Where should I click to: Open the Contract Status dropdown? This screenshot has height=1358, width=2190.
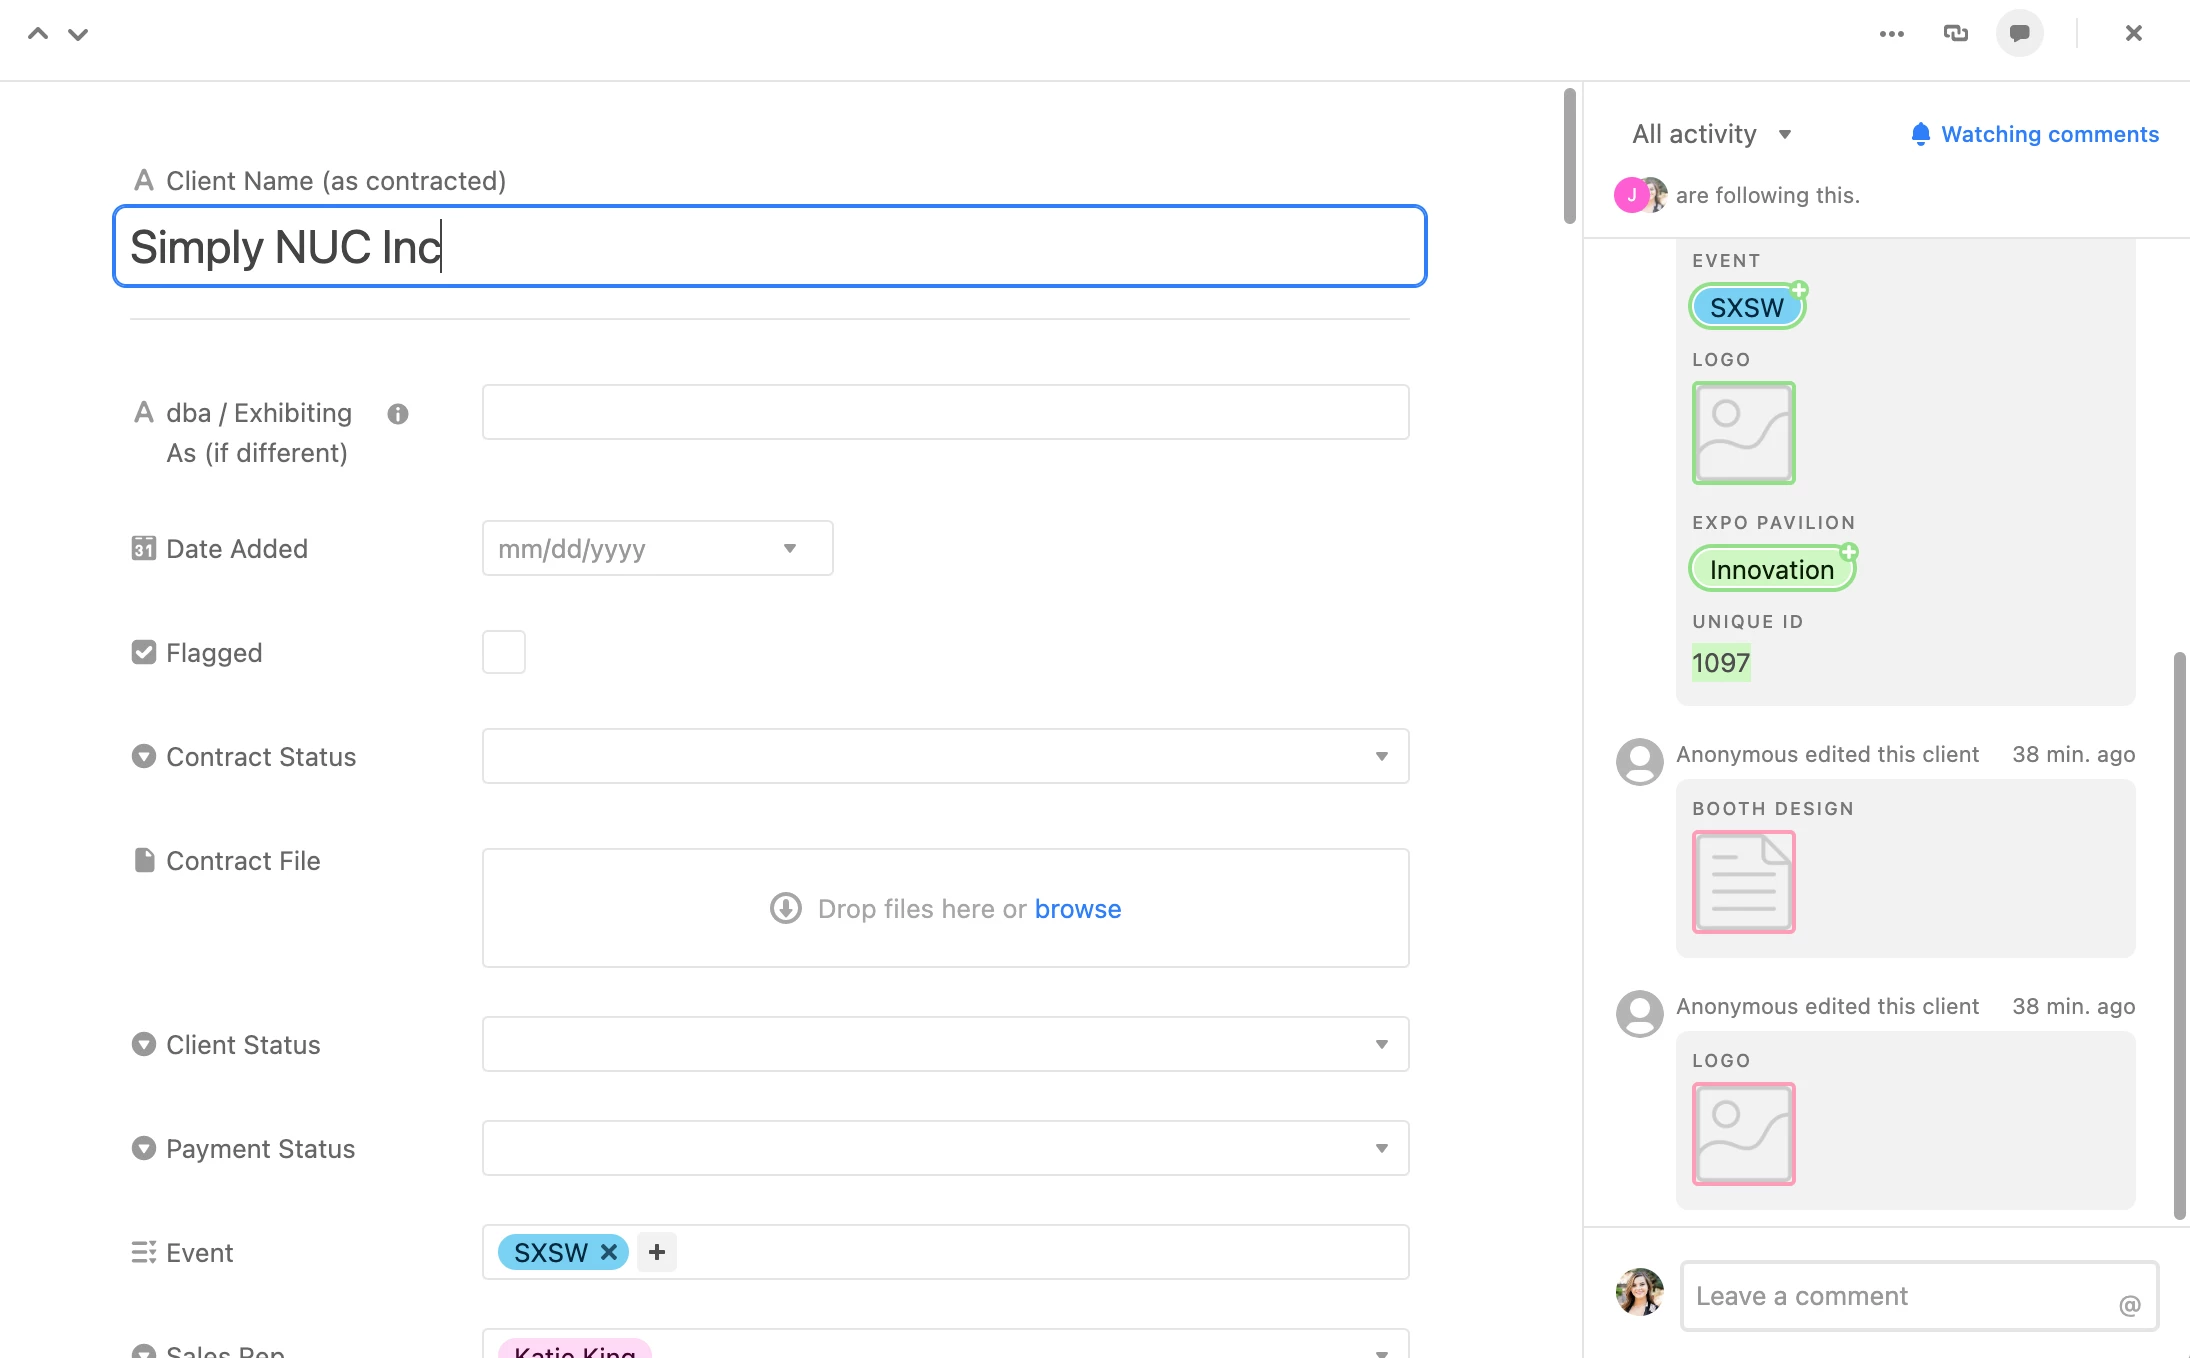point(945,756)
